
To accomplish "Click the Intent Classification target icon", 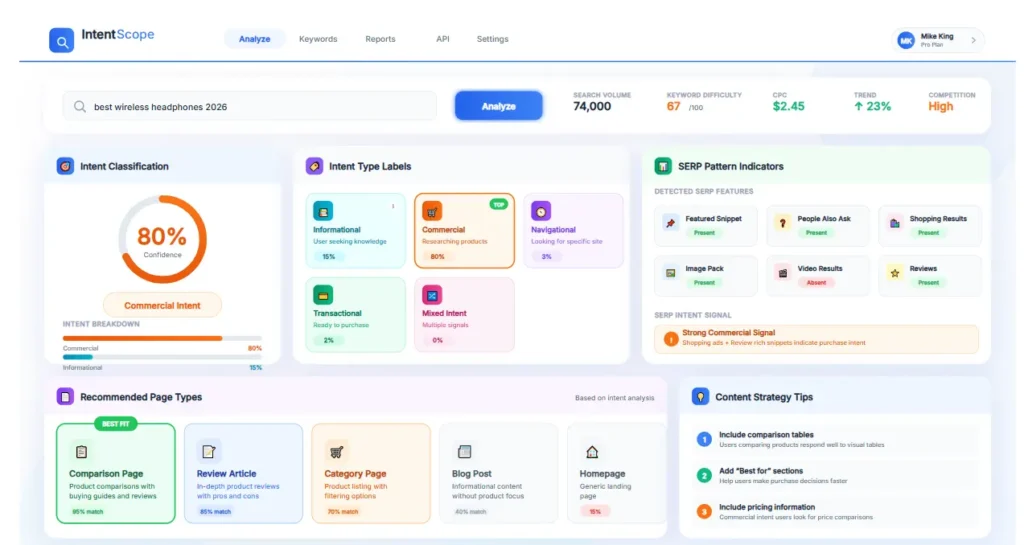I will 65,166.
